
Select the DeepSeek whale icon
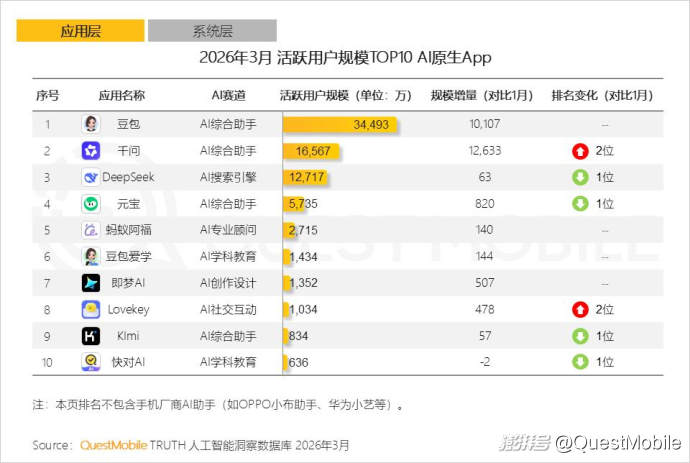tap(91, 177)
